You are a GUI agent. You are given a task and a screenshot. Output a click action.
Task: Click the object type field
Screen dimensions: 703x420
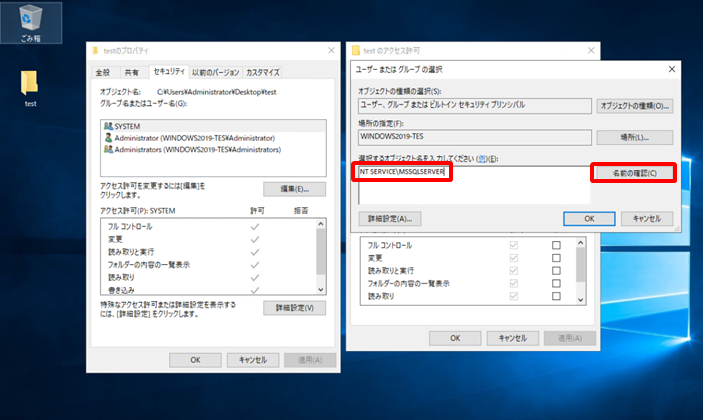(x=475, y=106)
